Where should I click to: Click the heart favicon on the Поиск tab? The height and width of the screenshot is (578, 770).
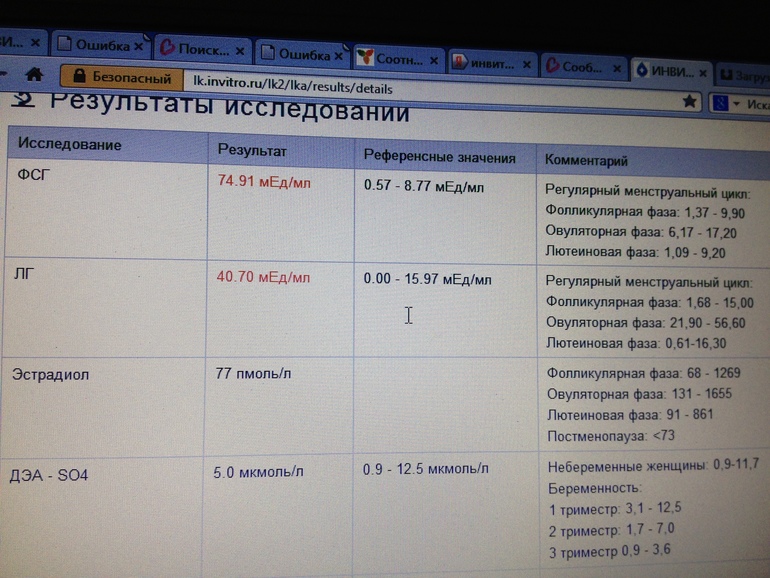pos(167,48)
